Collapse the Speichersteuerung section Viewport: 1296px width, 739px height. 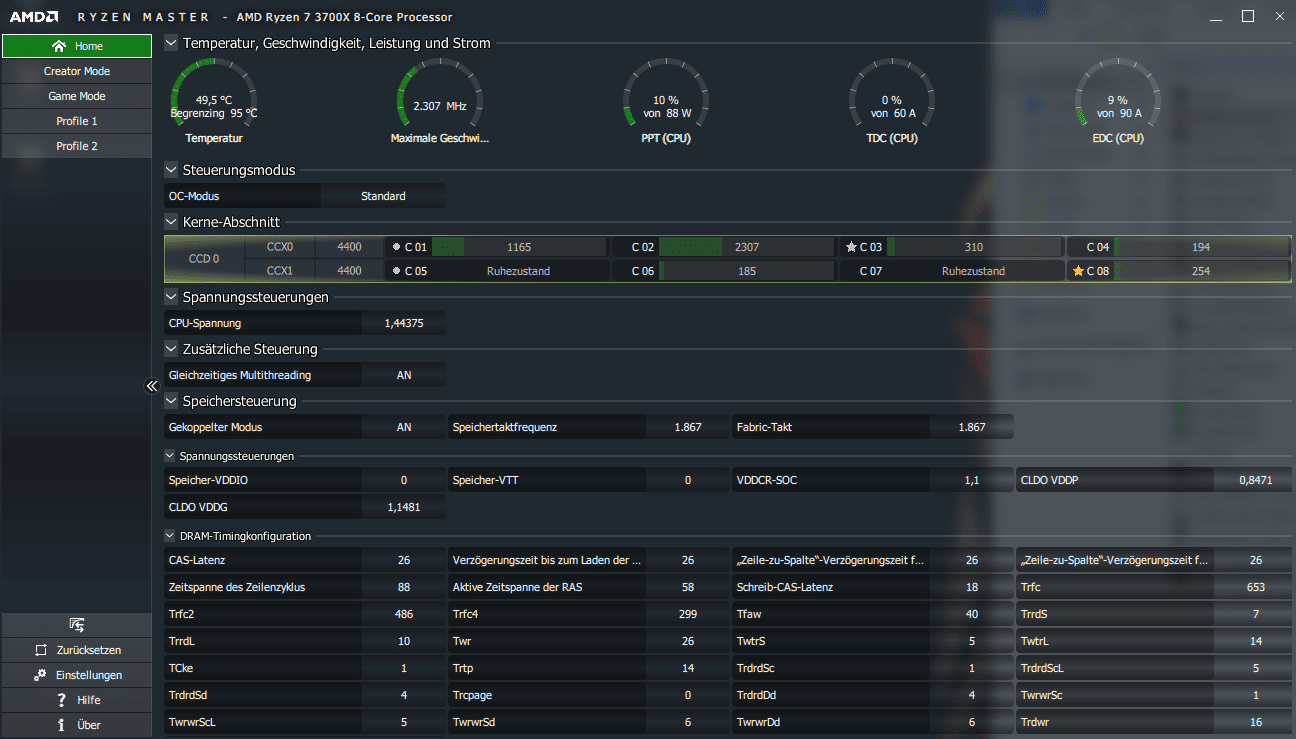coord(171,401)
